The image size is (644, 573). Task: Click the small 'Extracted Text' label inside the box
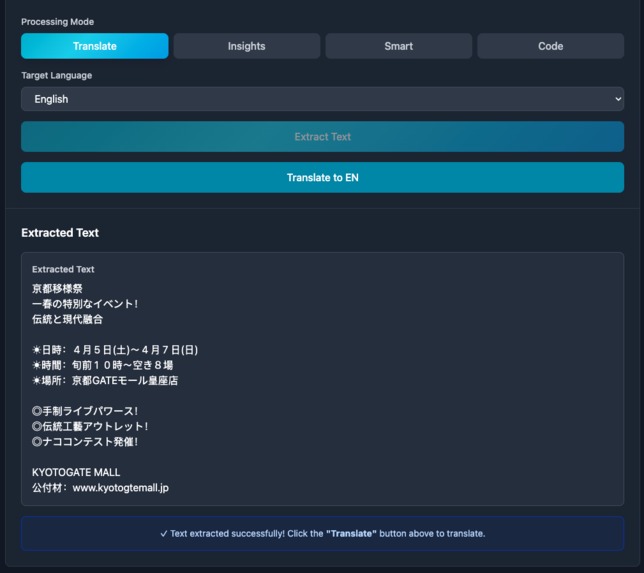coord(63,269)
